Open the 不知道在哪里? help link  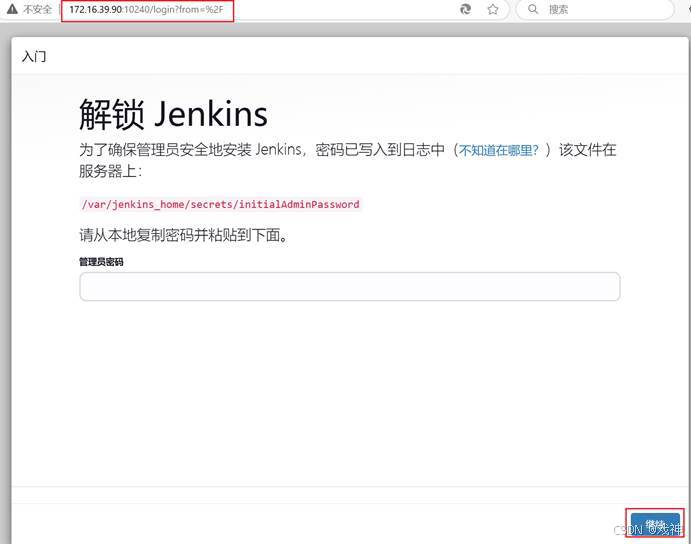[498, 150]
